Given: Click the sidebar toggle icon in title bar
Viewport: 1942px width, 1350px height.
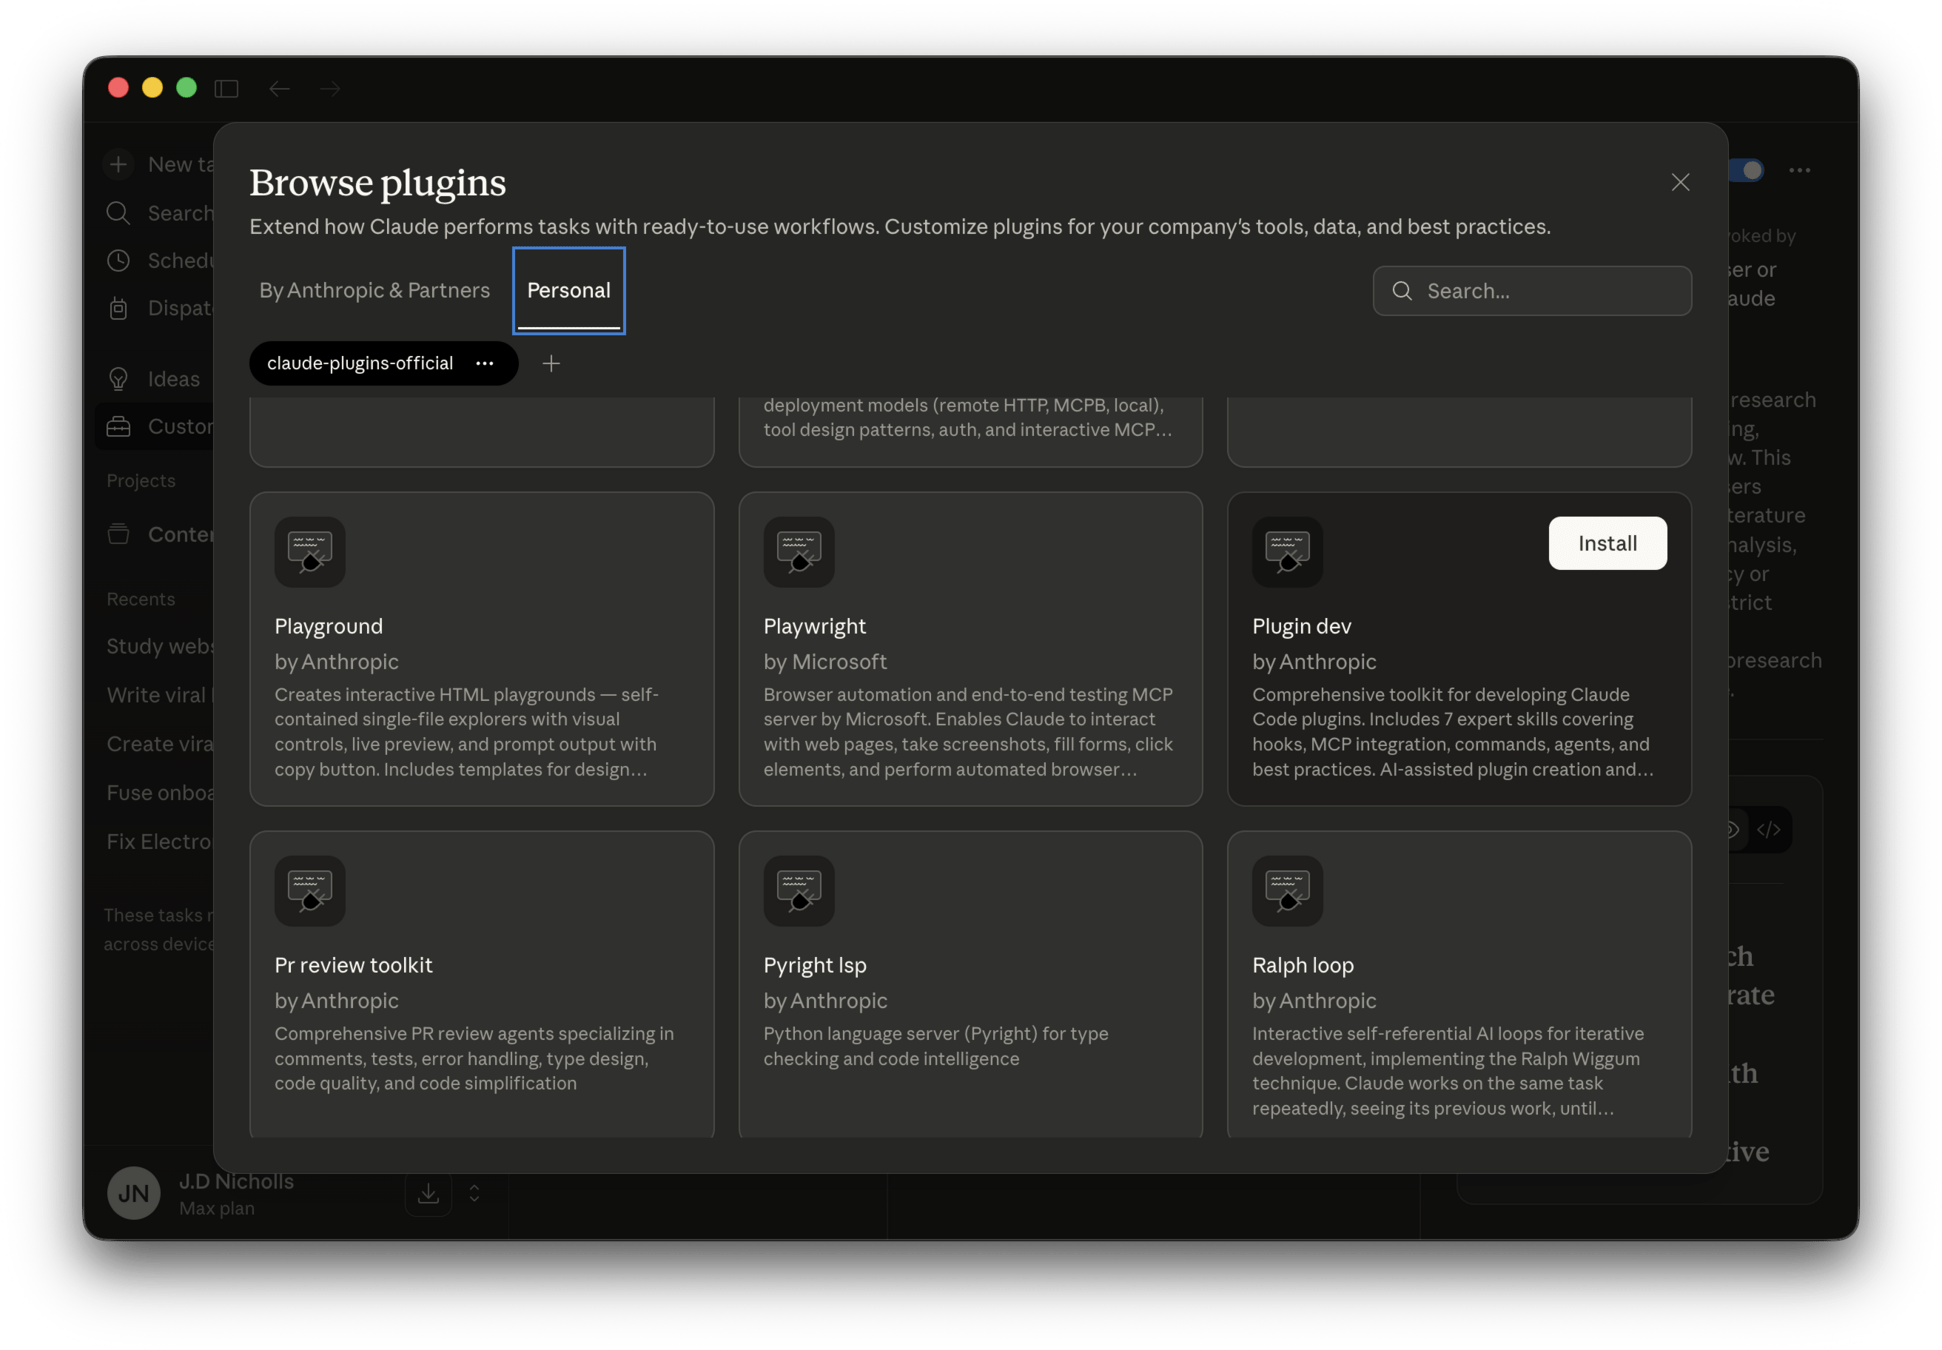Looking at the screenshot, I should pyautogui.click(x=227, y=89).
